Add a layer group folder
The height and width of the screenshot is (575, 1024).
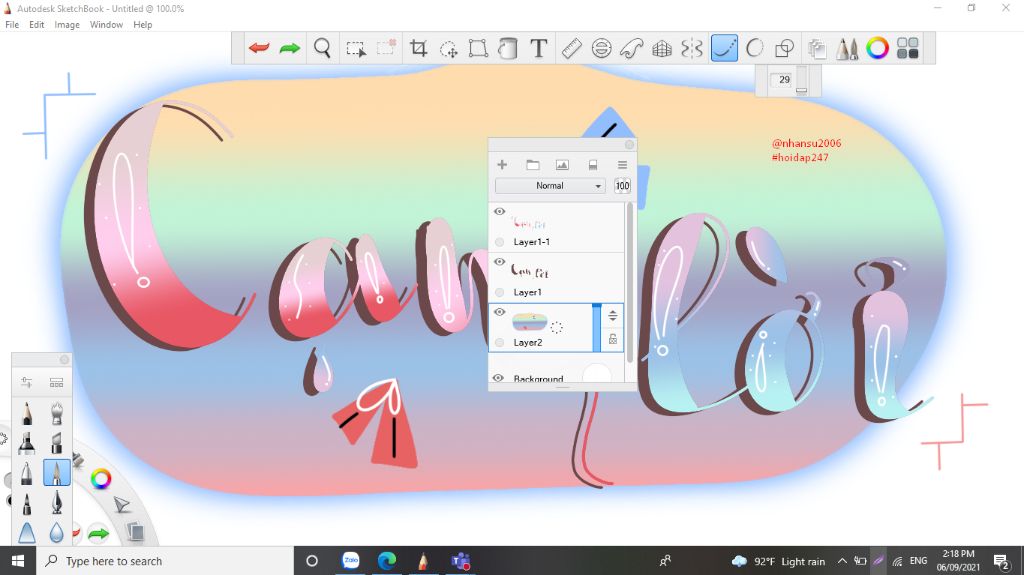[533, 165]
